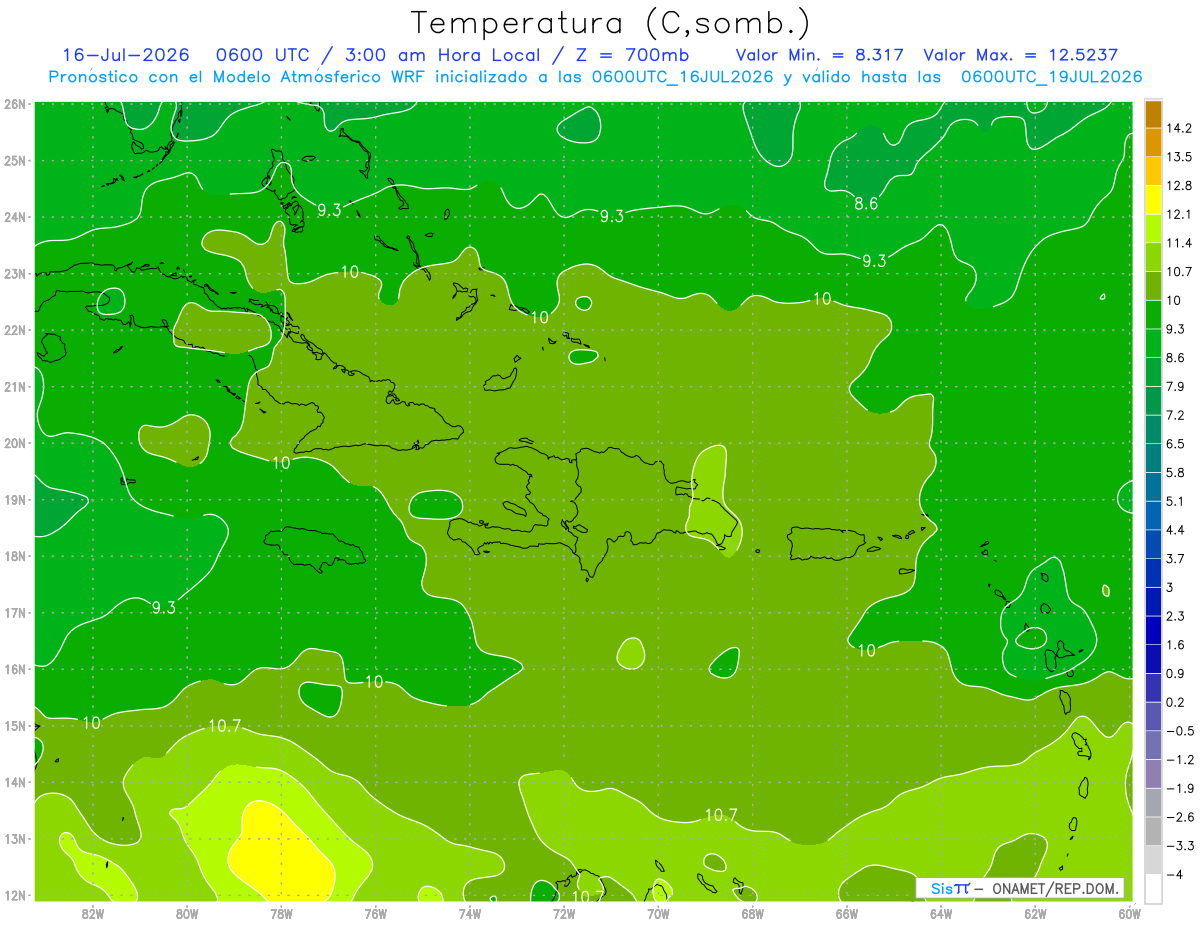
Task: Click the white swatch at the color legend bottom
Action: pyautogui.click(x=1153, y=888)
